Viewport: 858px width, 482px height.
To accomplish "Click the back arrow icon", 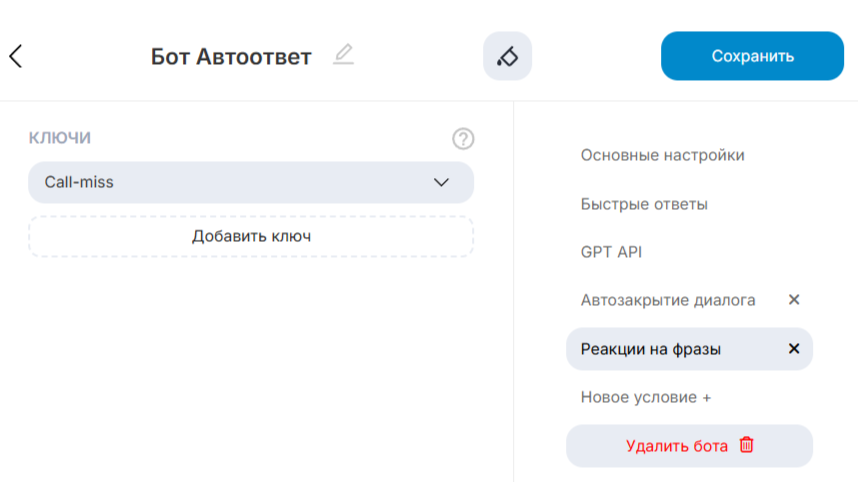I will (x=15, y=56).
